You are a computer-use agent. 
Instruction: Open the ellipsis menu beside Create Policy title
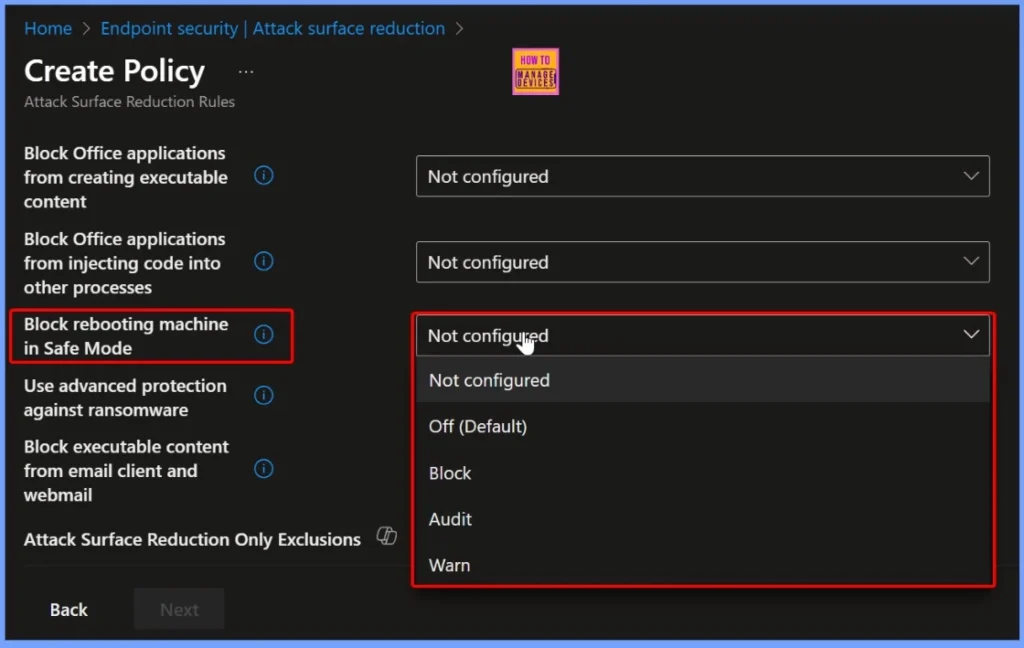click(x=245, y=71)
